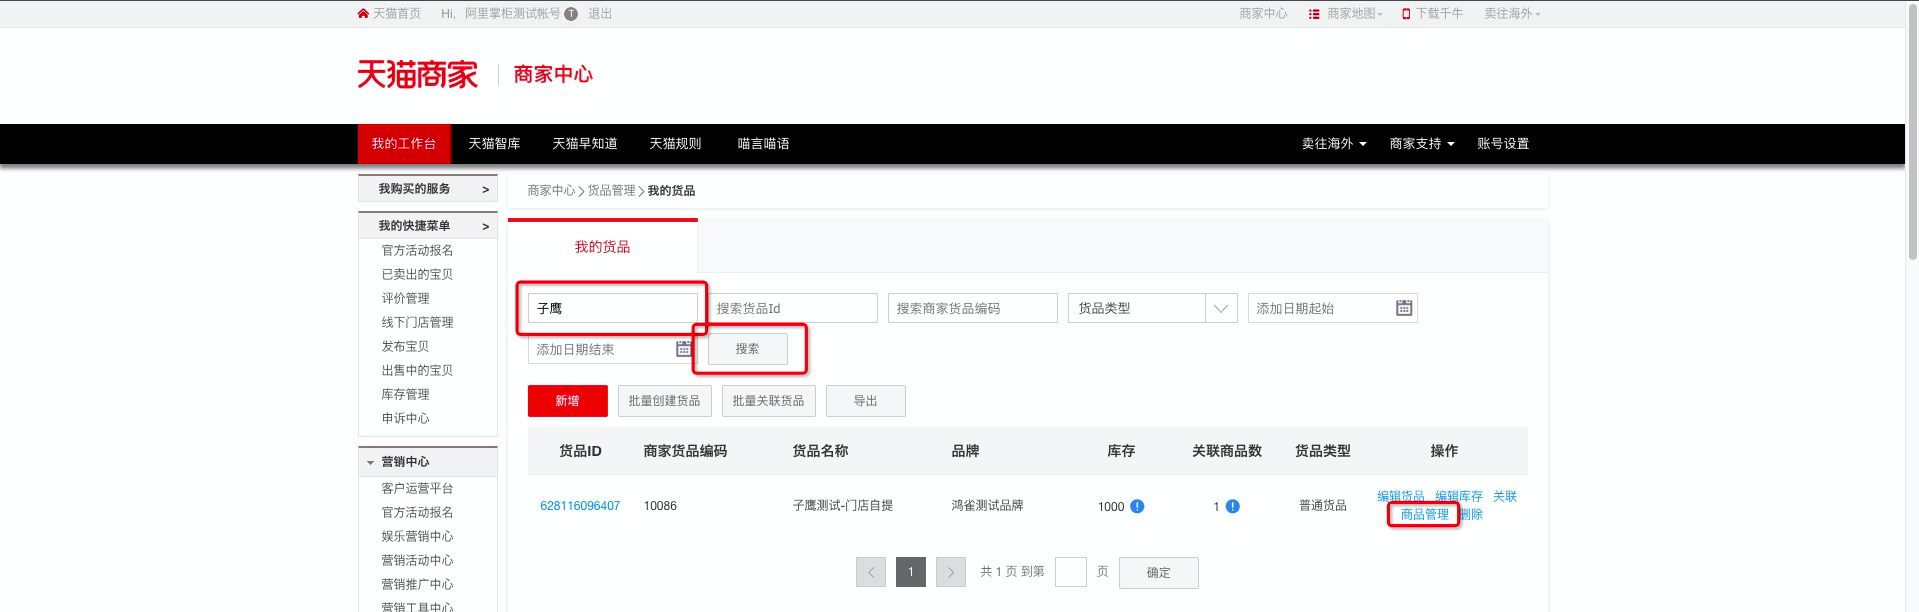Open 卖往海外 dropdown in top gray bar
1919x612 pixels.
tap(1512, 14)
